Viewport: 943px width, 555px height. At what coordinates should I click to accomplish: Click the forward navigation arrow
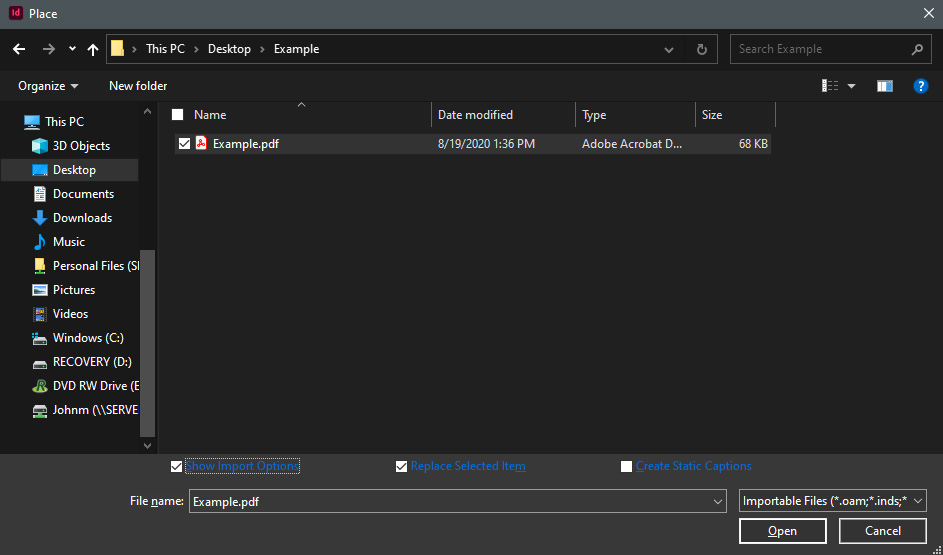[49, 49]
